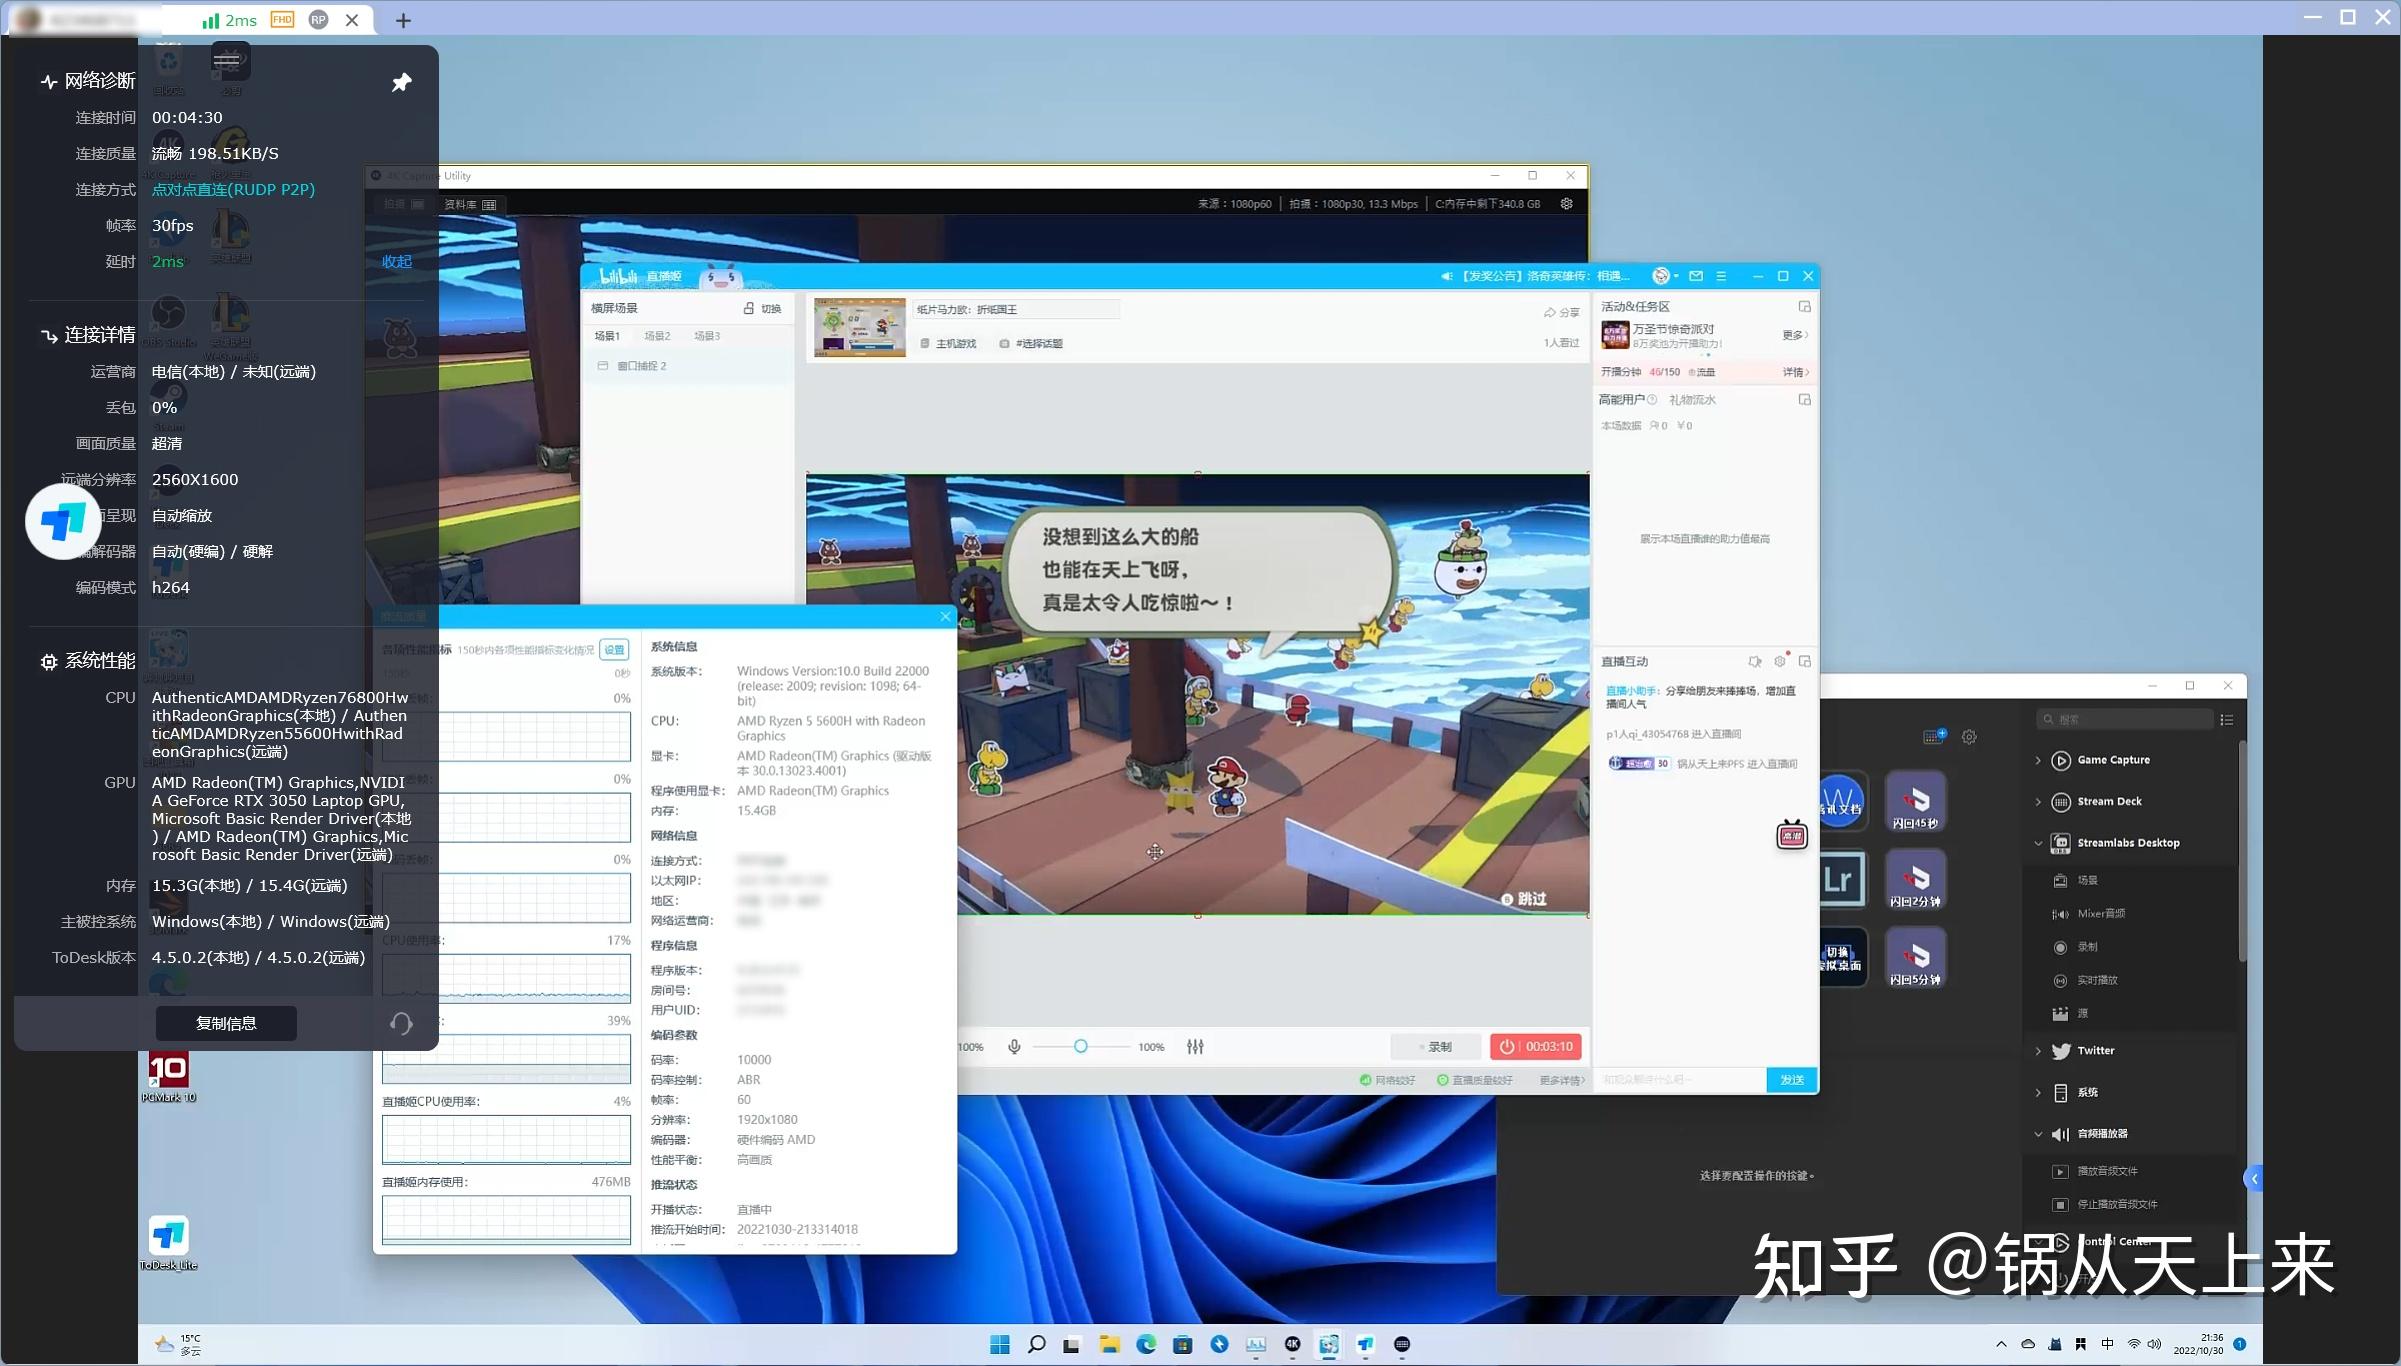This screenshot has height=1366, width=2401.
Task: Click the 分享 share icon in 直播姬
Action: pyautogui.click(x=1561, y=313)
